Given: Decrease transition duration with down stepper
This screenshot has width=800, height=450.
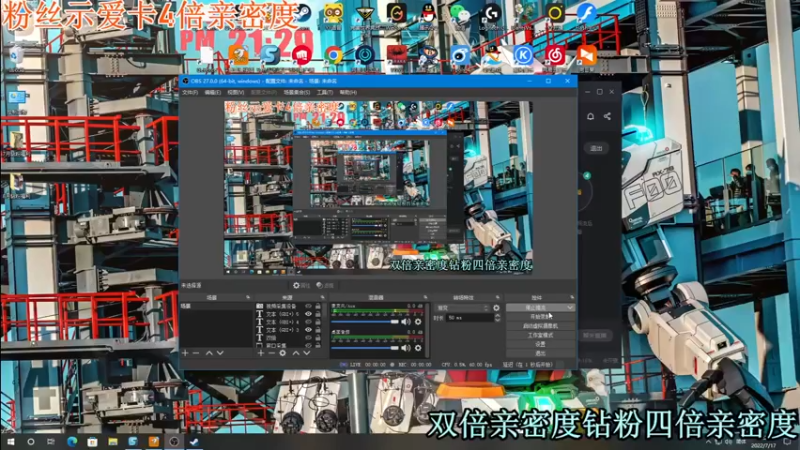Looking at the screenshot, I should [x=497, y=320].
